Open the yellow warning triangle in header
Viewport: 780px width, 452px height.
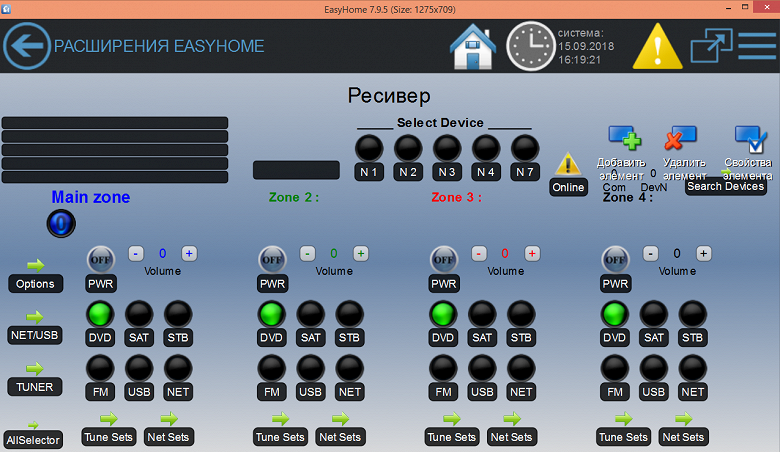click(x=658, y=46)
